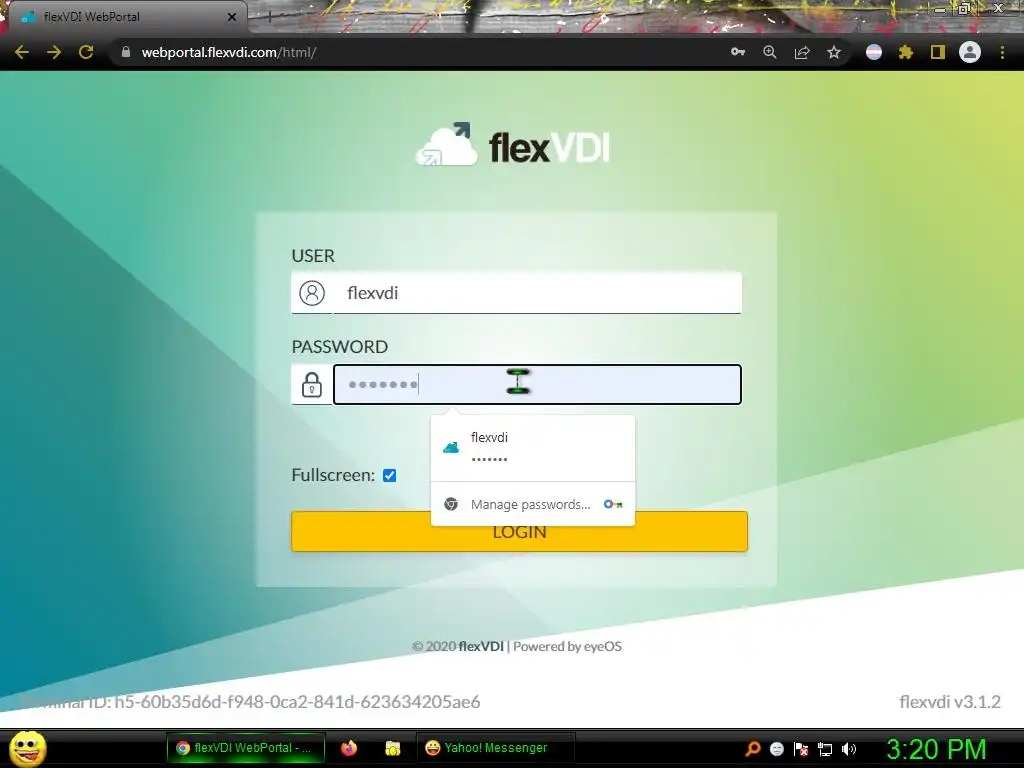This screenshot has height=768, width=1024.
Task: Switch to Yahoo! Messenger taskbar item
Action: [x=495, y=748]
